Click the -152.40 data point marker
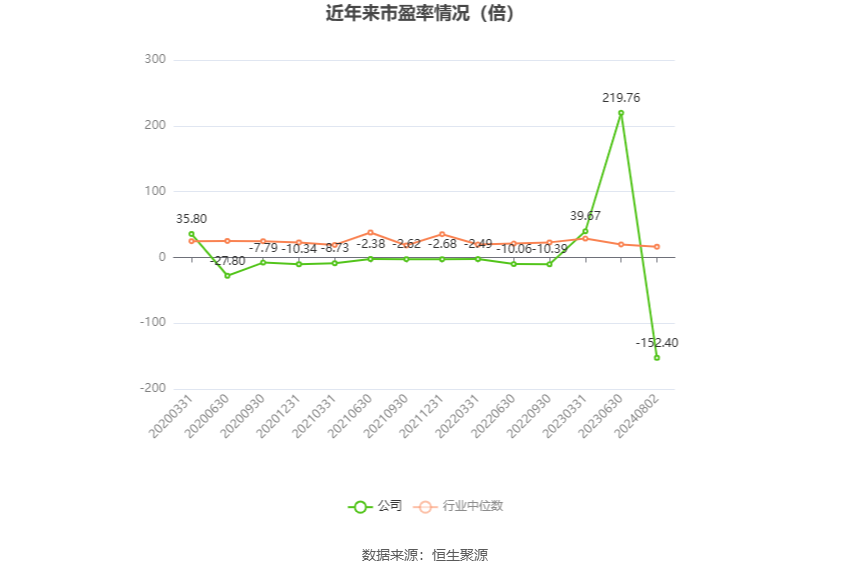This screenshot has width=850, height=575. tap(657, 357)
